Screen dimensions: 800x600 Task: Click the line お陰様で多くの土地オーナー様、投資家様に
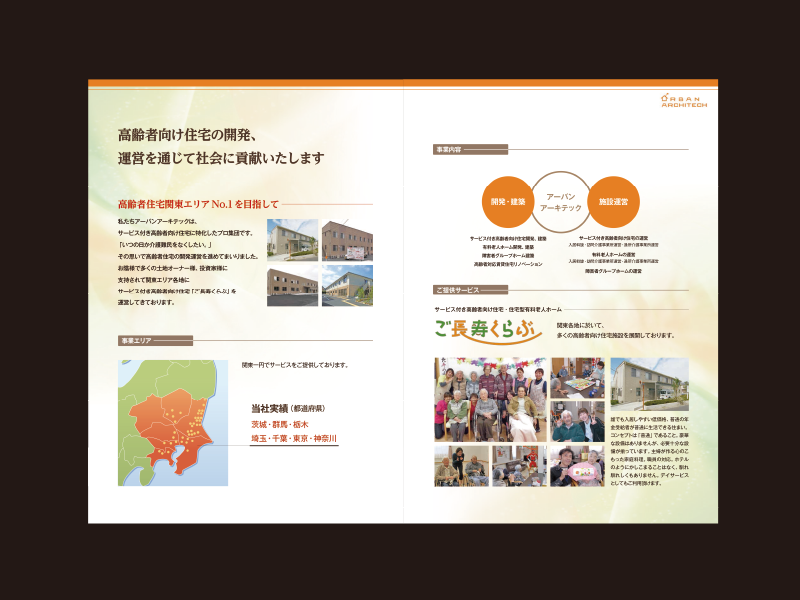172,268
